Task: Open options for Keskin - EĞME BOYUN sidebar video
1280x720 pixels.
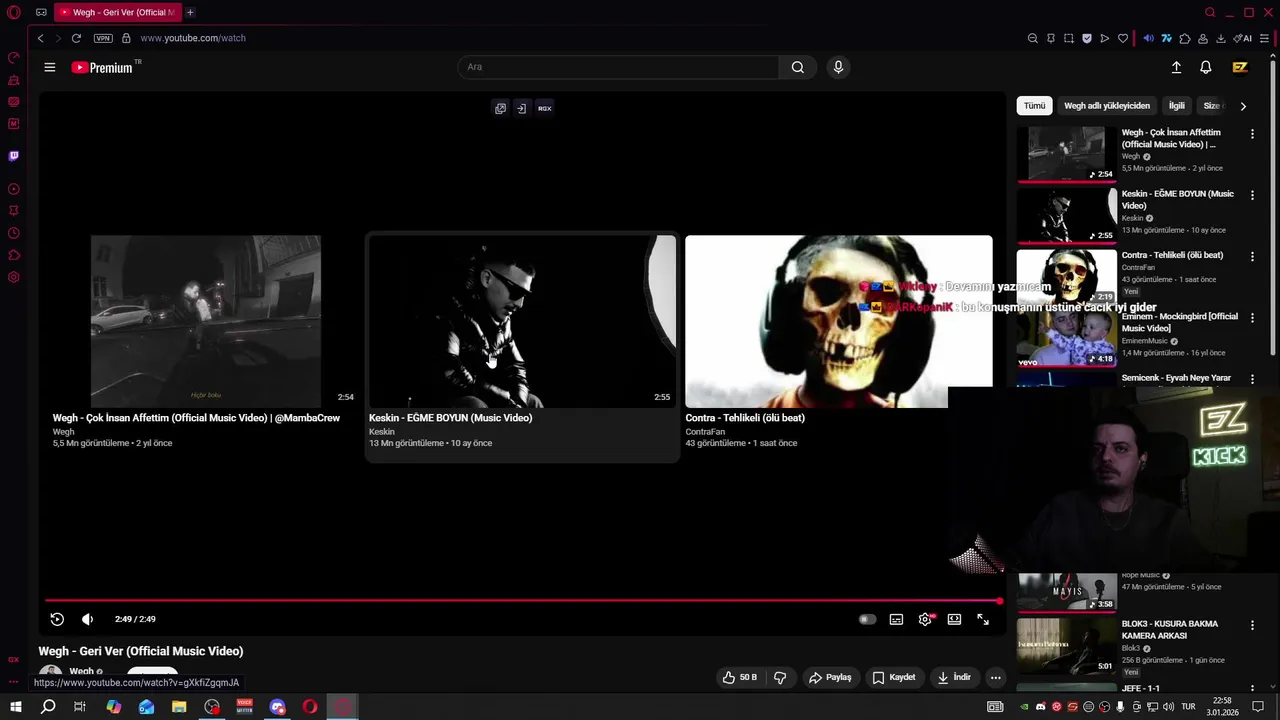Action: [1252, 194]
